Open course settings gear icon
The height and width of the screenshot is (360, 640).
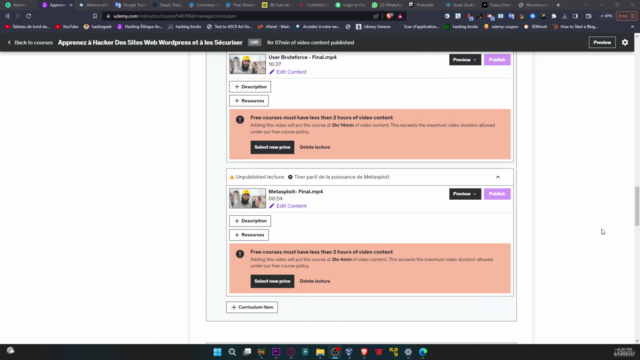(624, 42)
